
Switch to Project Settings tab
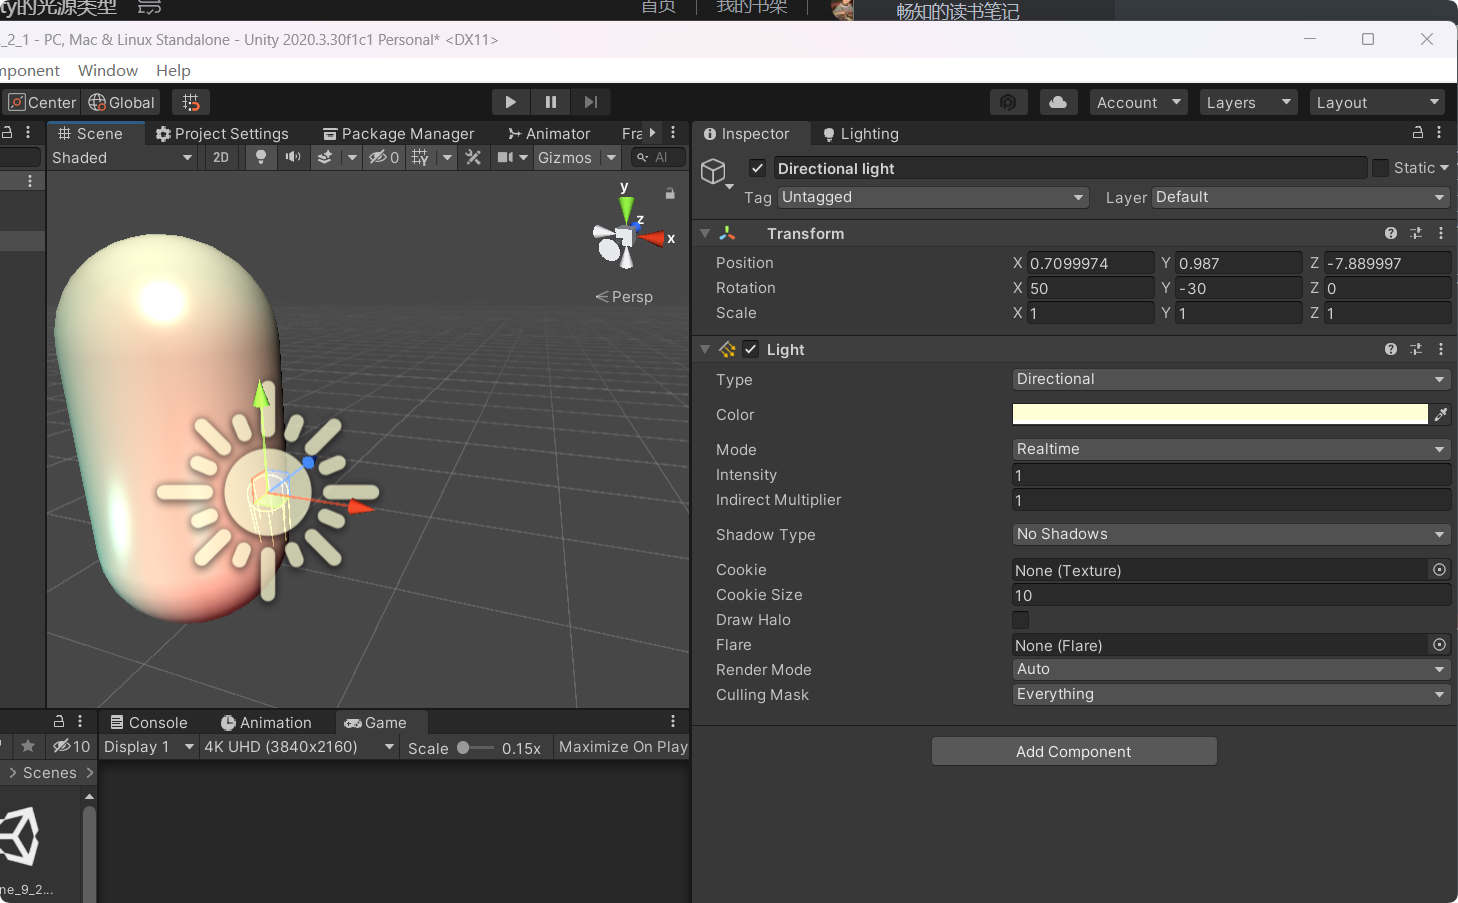point(222,133)
